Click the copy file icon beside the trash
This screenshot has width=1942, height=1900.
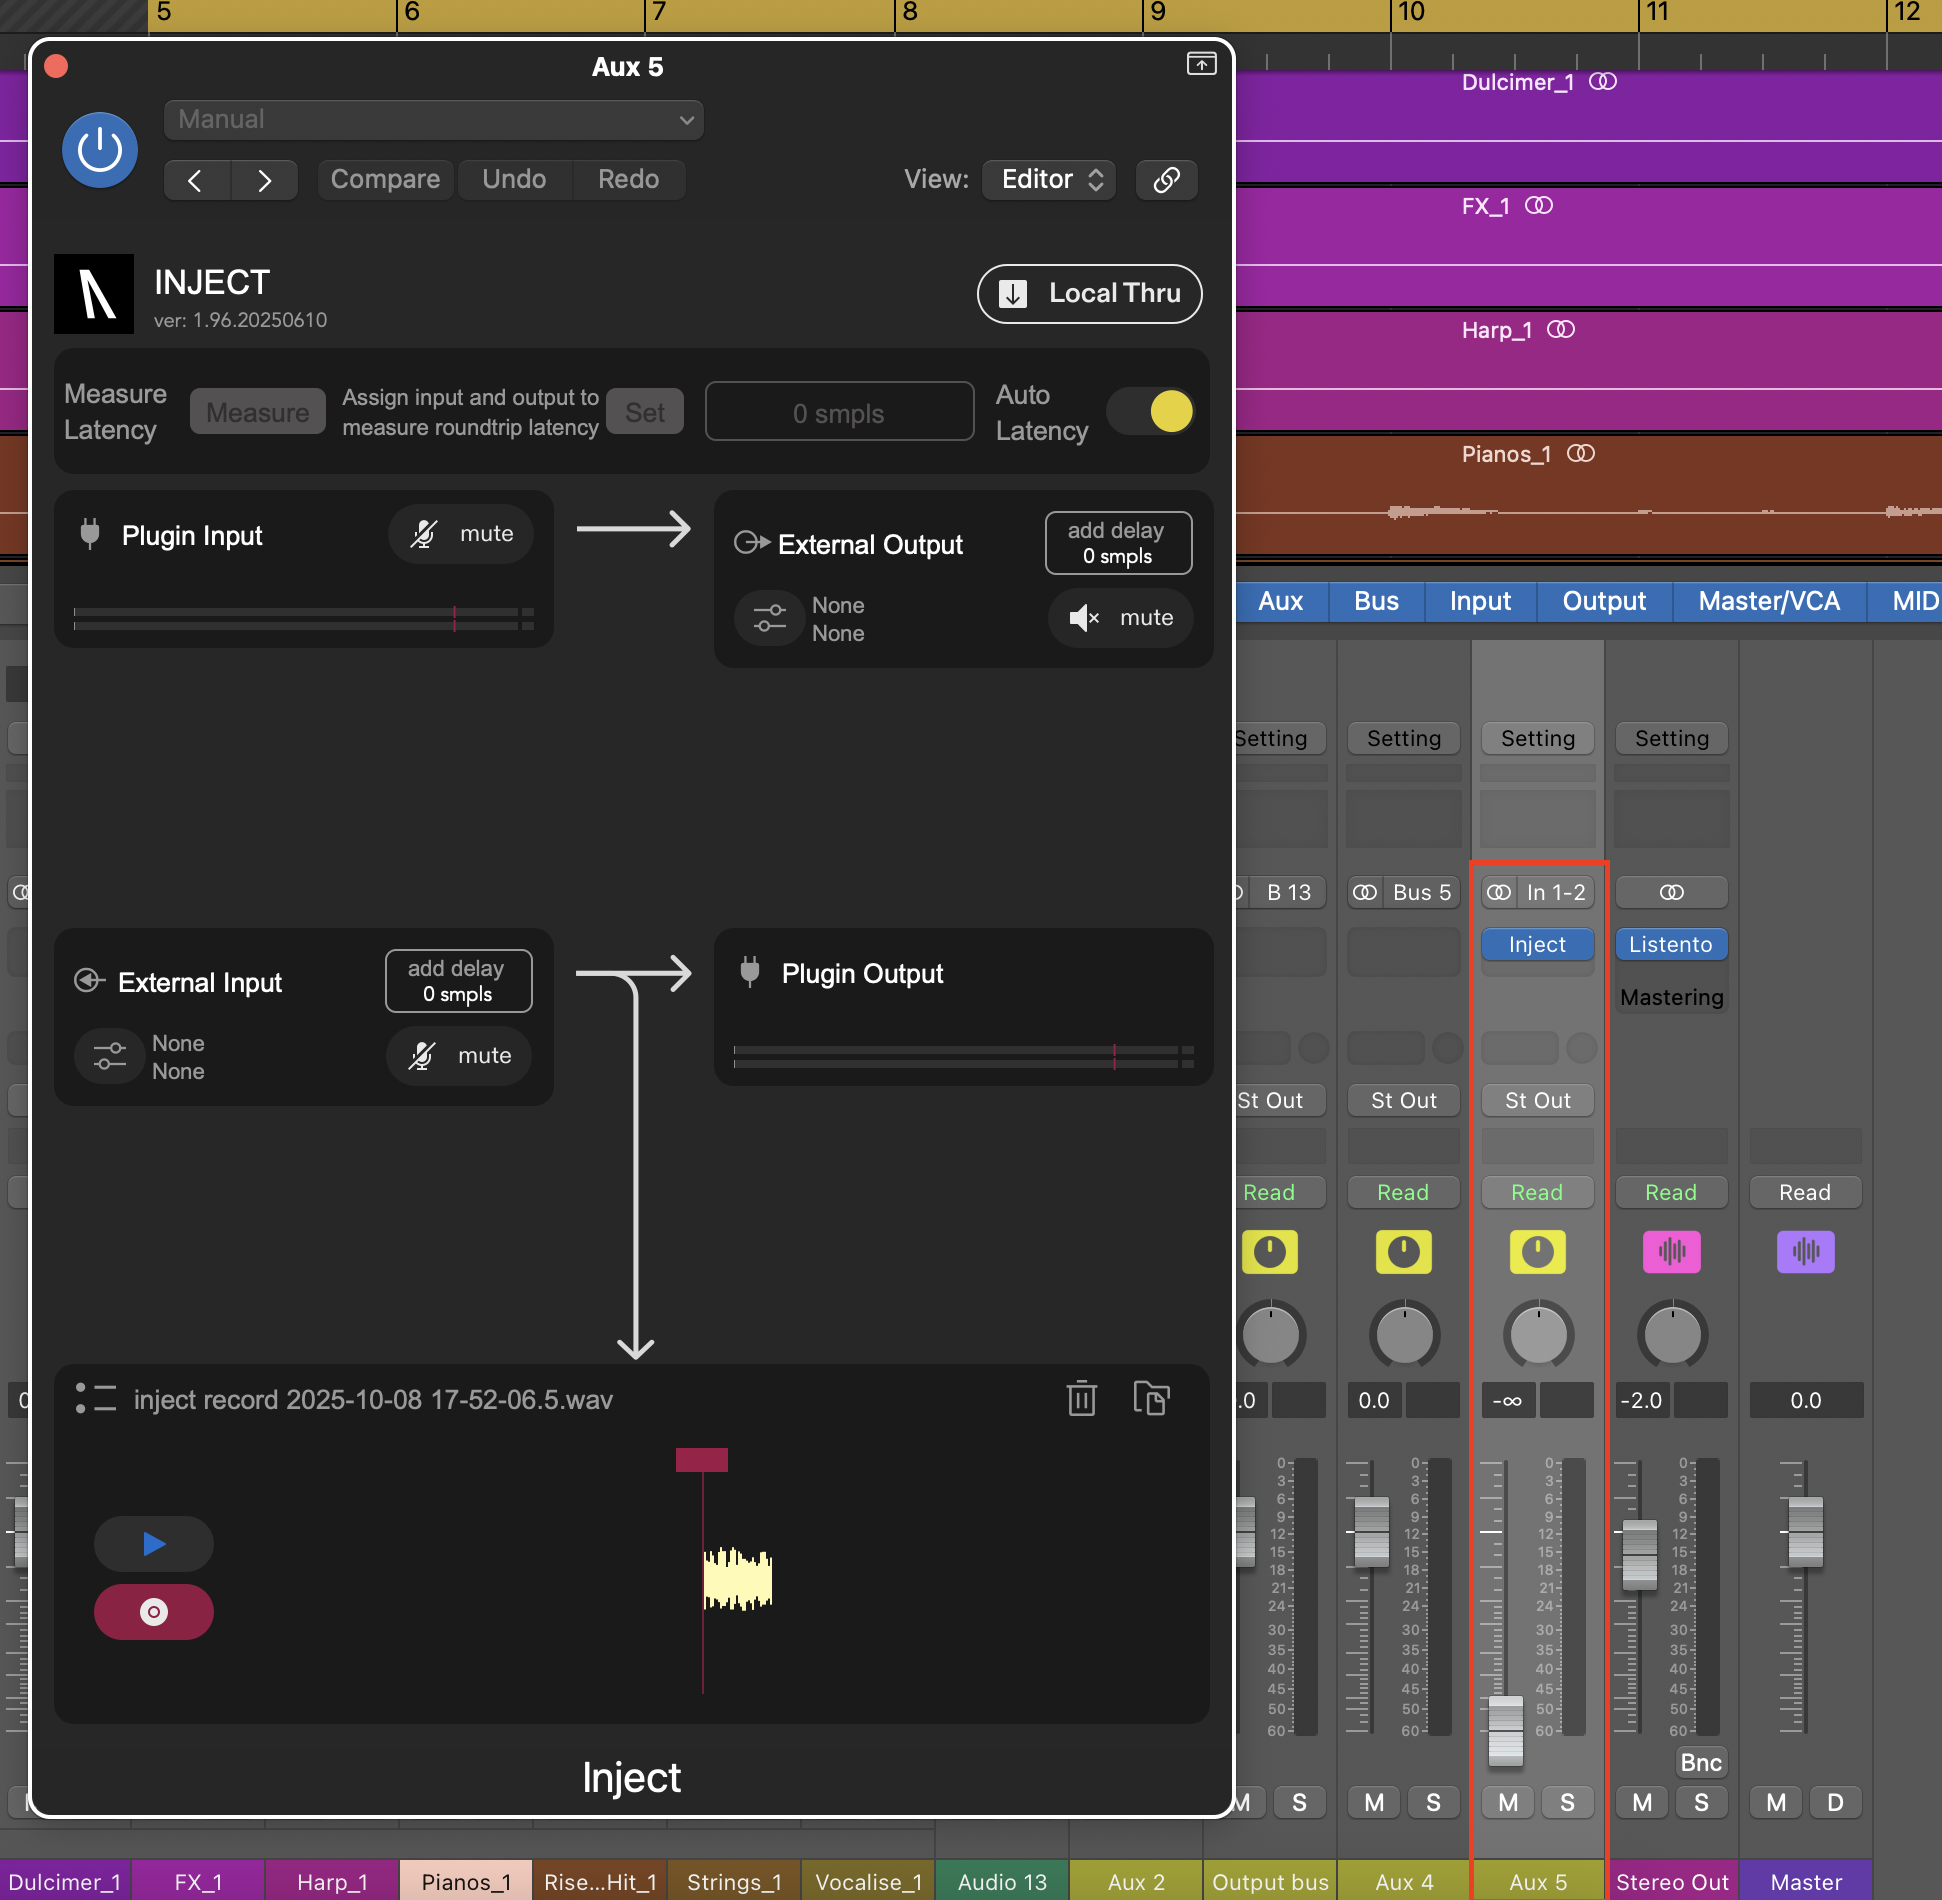point(1151,1398)
